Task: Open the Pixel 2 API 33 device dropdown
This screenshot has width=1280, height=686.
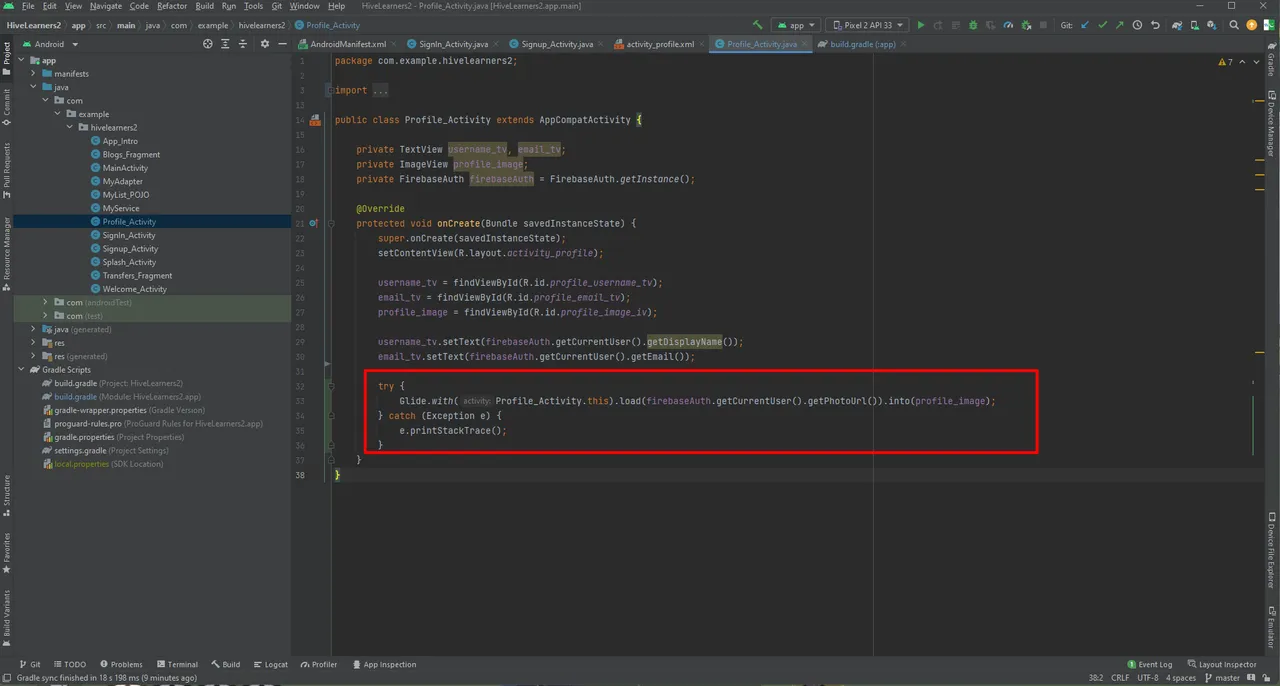Action: [867, 25]
